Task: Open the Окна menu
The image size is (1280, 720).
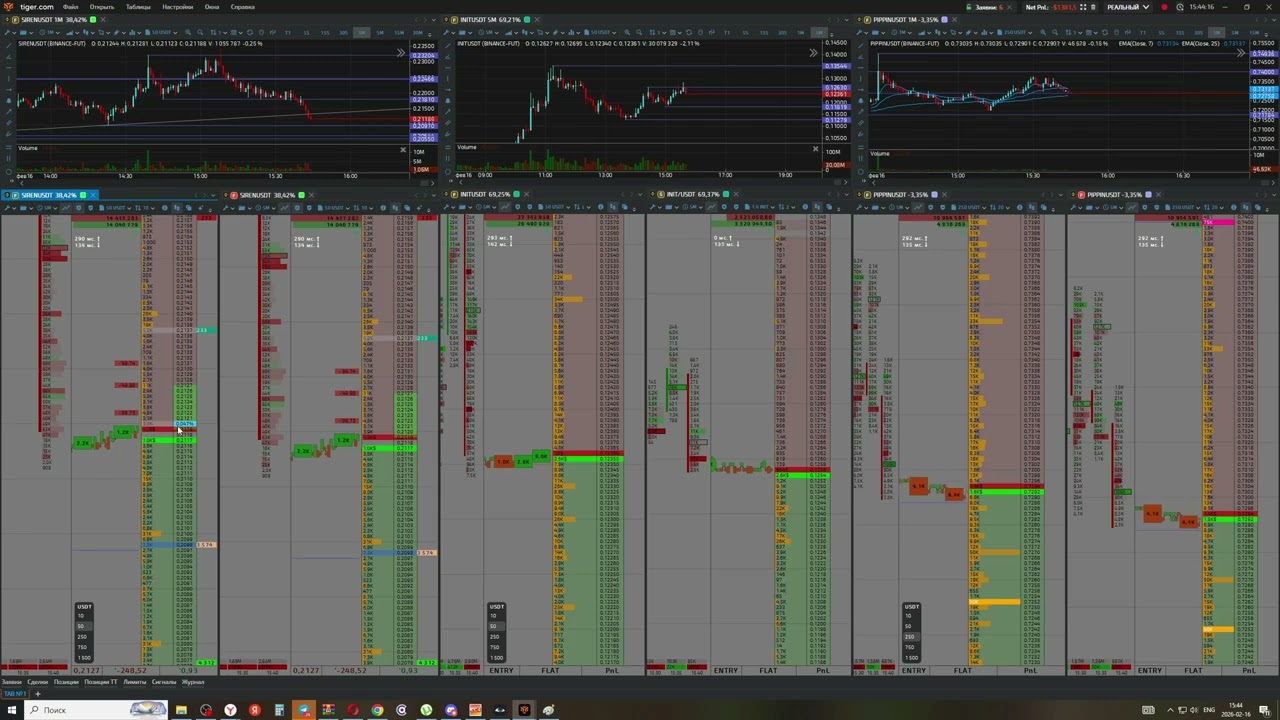Action: pos(212,7)
